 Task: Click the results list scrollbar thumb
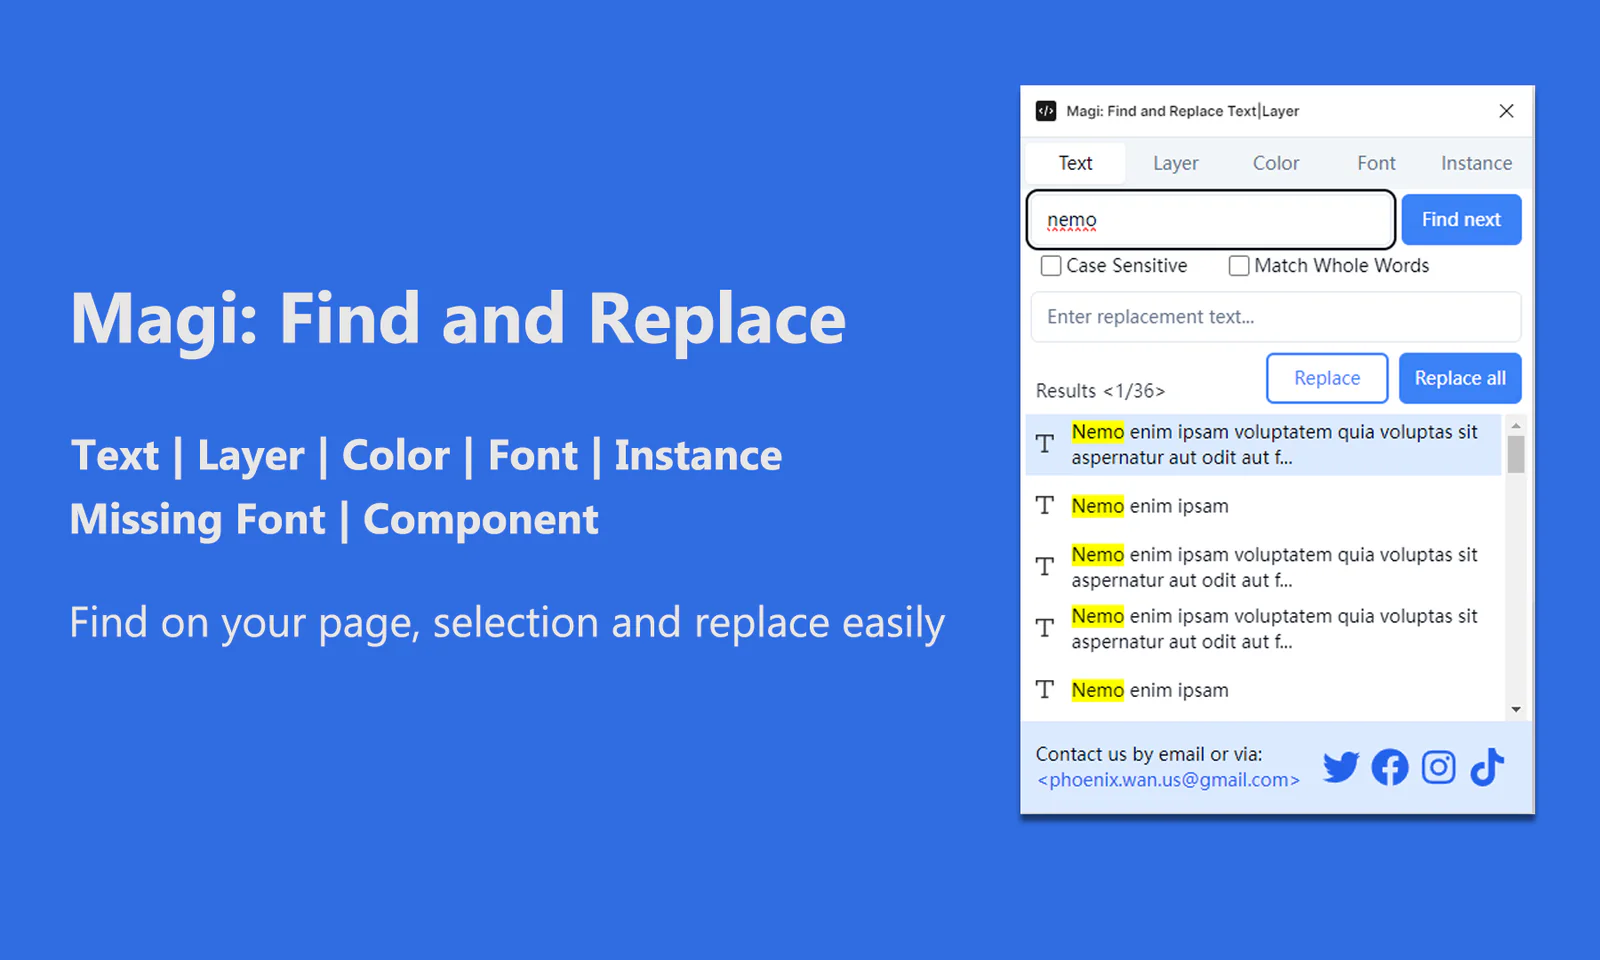click(1516, 454)
